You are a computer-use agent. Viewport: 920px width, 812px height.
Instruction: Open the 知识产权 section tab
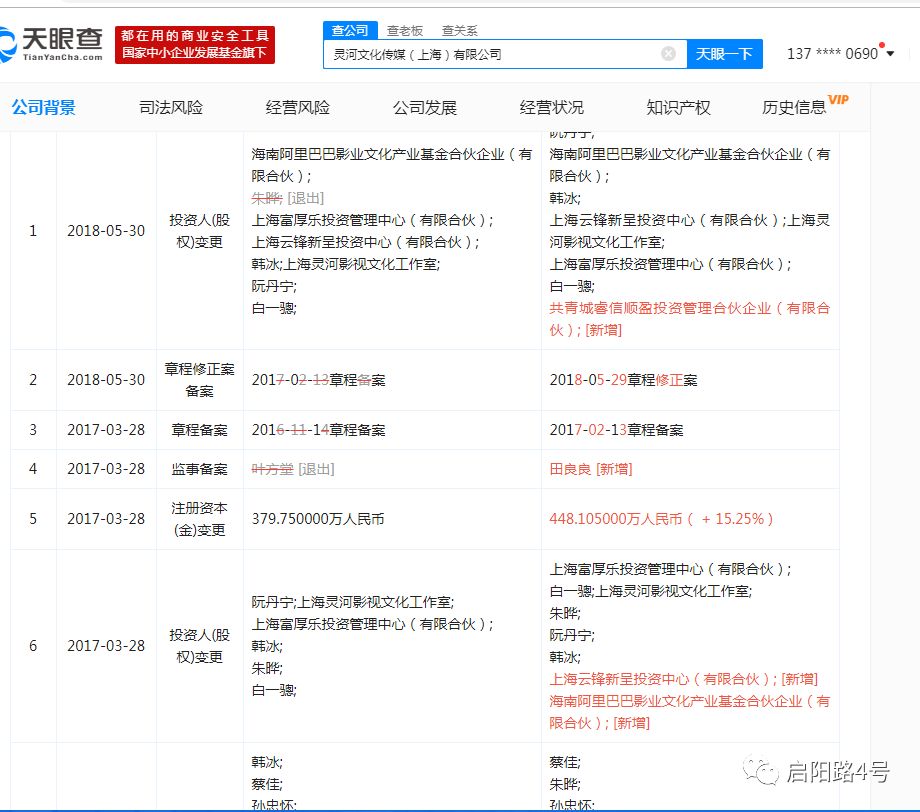pos(678,107)
